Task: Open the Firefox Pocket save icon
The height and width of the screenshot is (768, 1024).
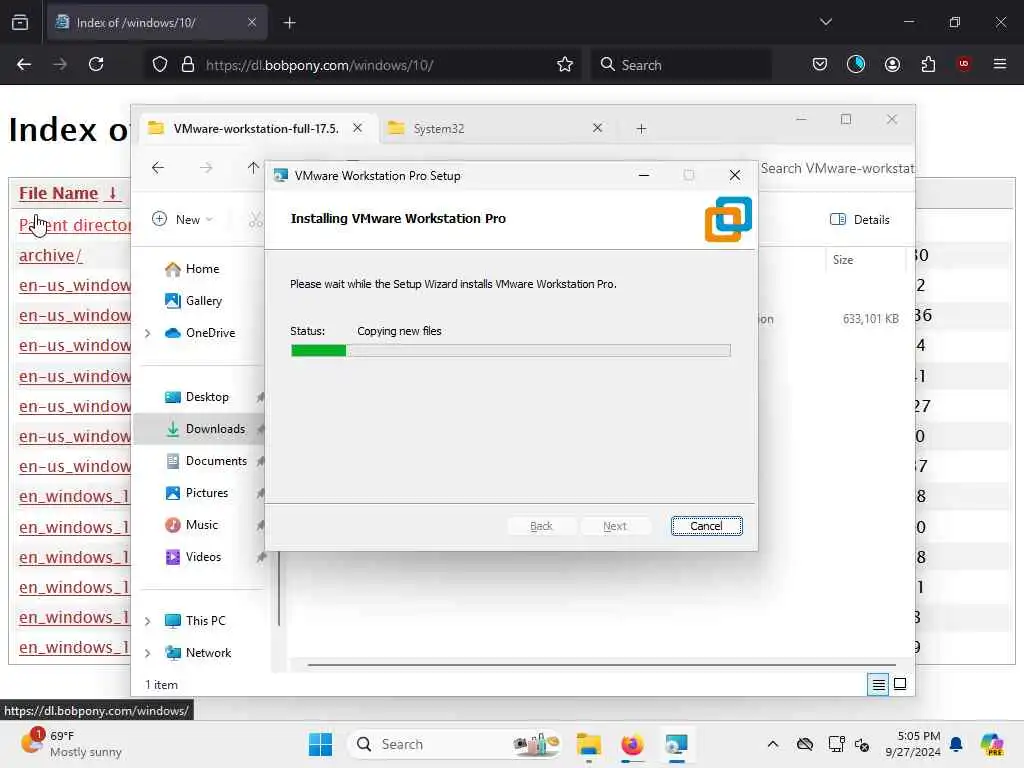Action: tap(820, 65)
